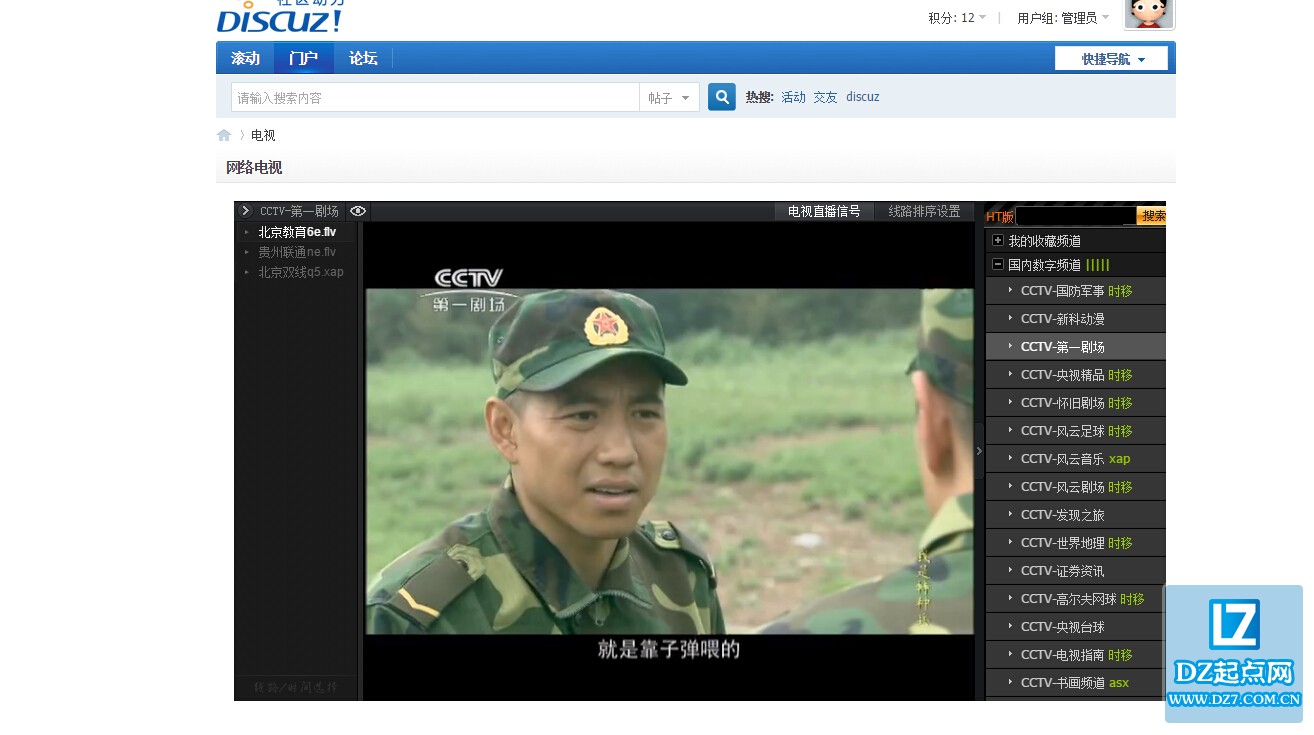Select channel CCTV-怀旧剧场

[x=1076, y=403]
